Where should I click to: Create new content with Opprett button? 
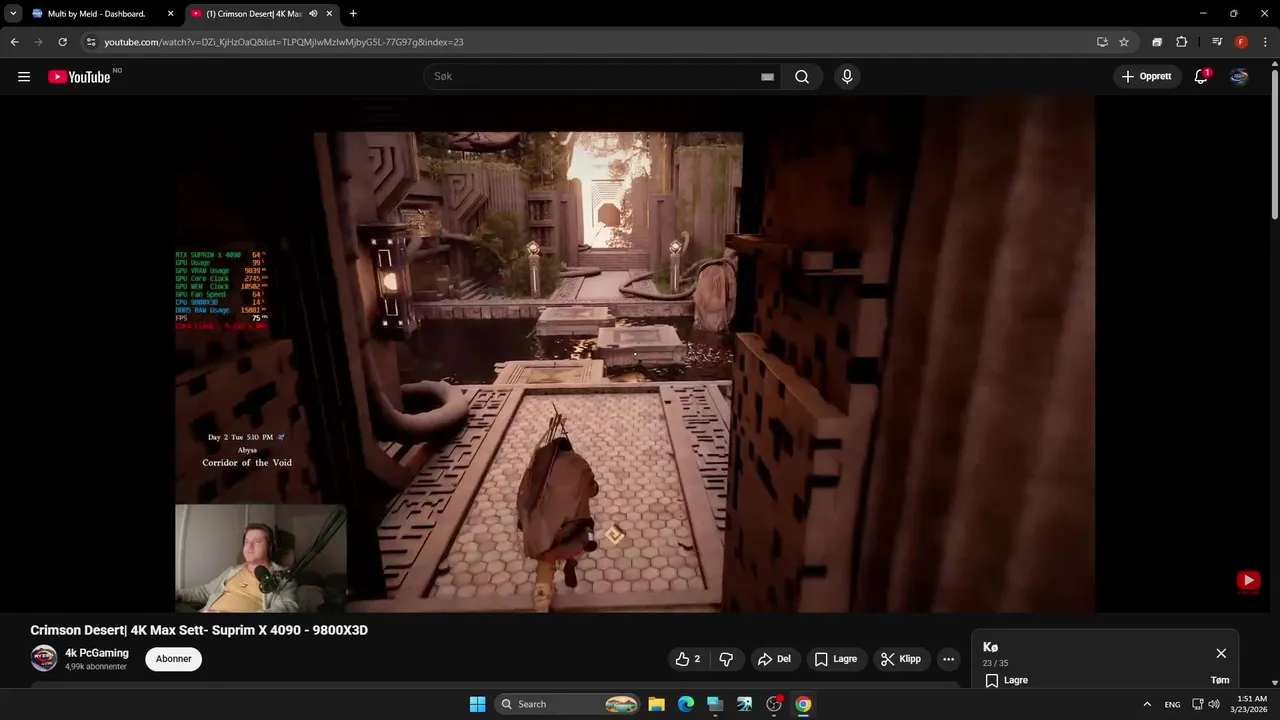click(1146, 77)
